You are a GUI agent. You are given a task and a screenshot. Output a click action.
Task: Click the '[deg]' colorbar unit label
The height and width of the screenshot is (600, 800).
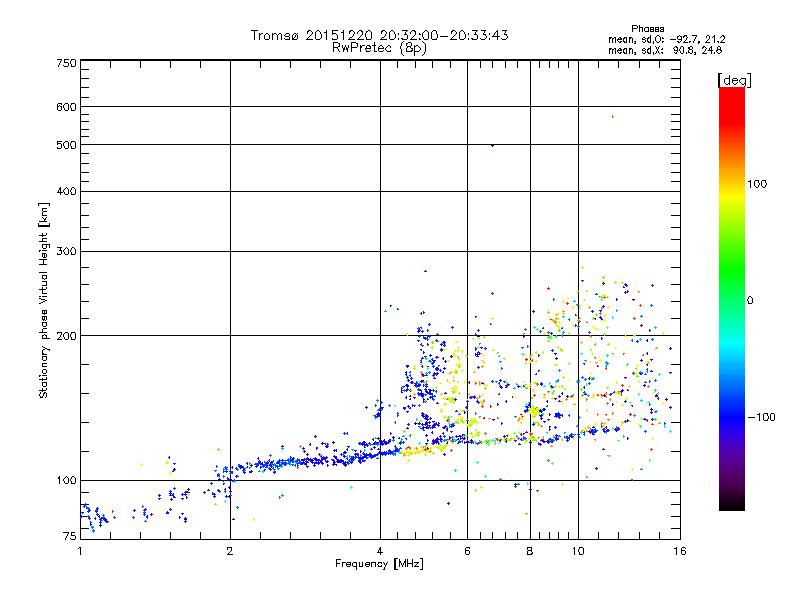(734, 80)
